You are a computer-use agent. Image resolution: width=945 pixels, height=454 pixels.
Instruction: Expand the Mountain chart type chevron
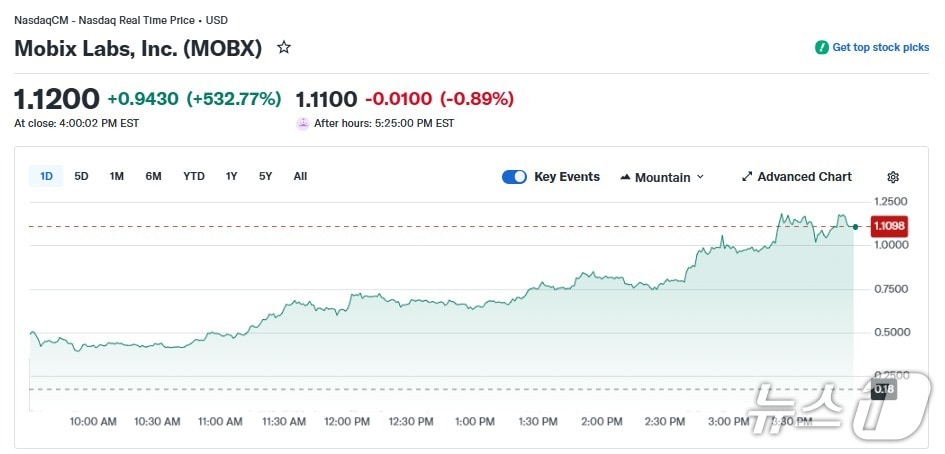700,177
